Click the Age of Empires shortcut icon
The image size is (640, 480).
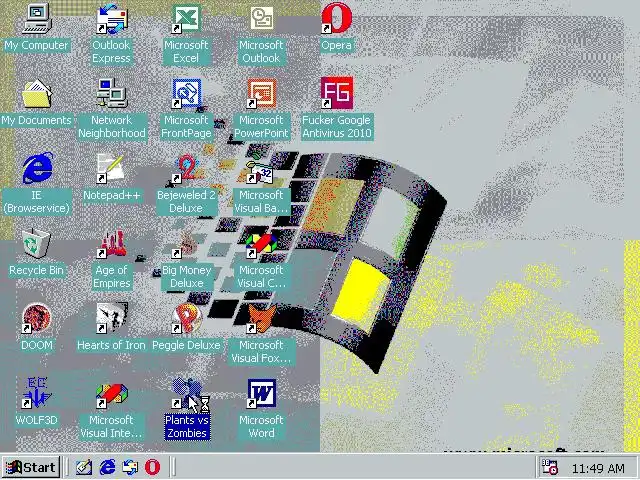pyautogui.click(x=111, y=244)
